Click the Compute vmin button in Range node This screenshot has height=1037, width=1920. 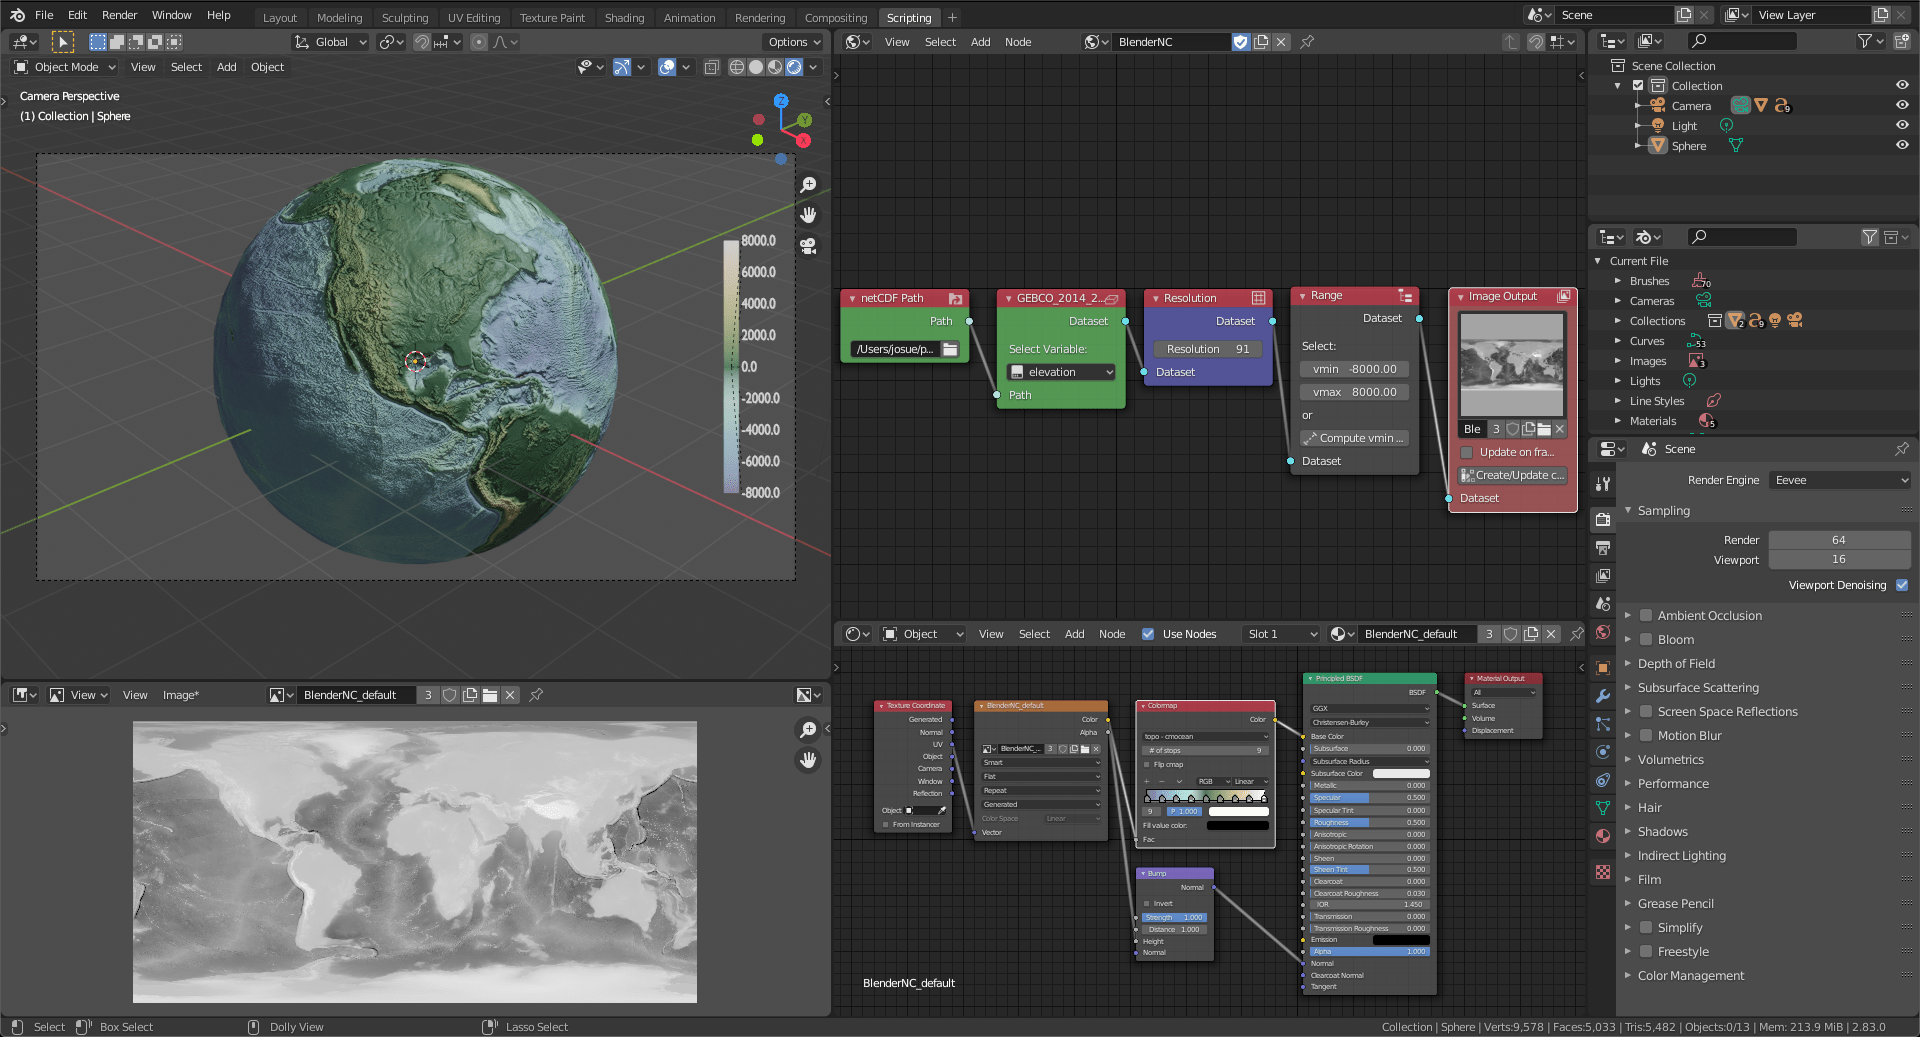point(1354,438)
